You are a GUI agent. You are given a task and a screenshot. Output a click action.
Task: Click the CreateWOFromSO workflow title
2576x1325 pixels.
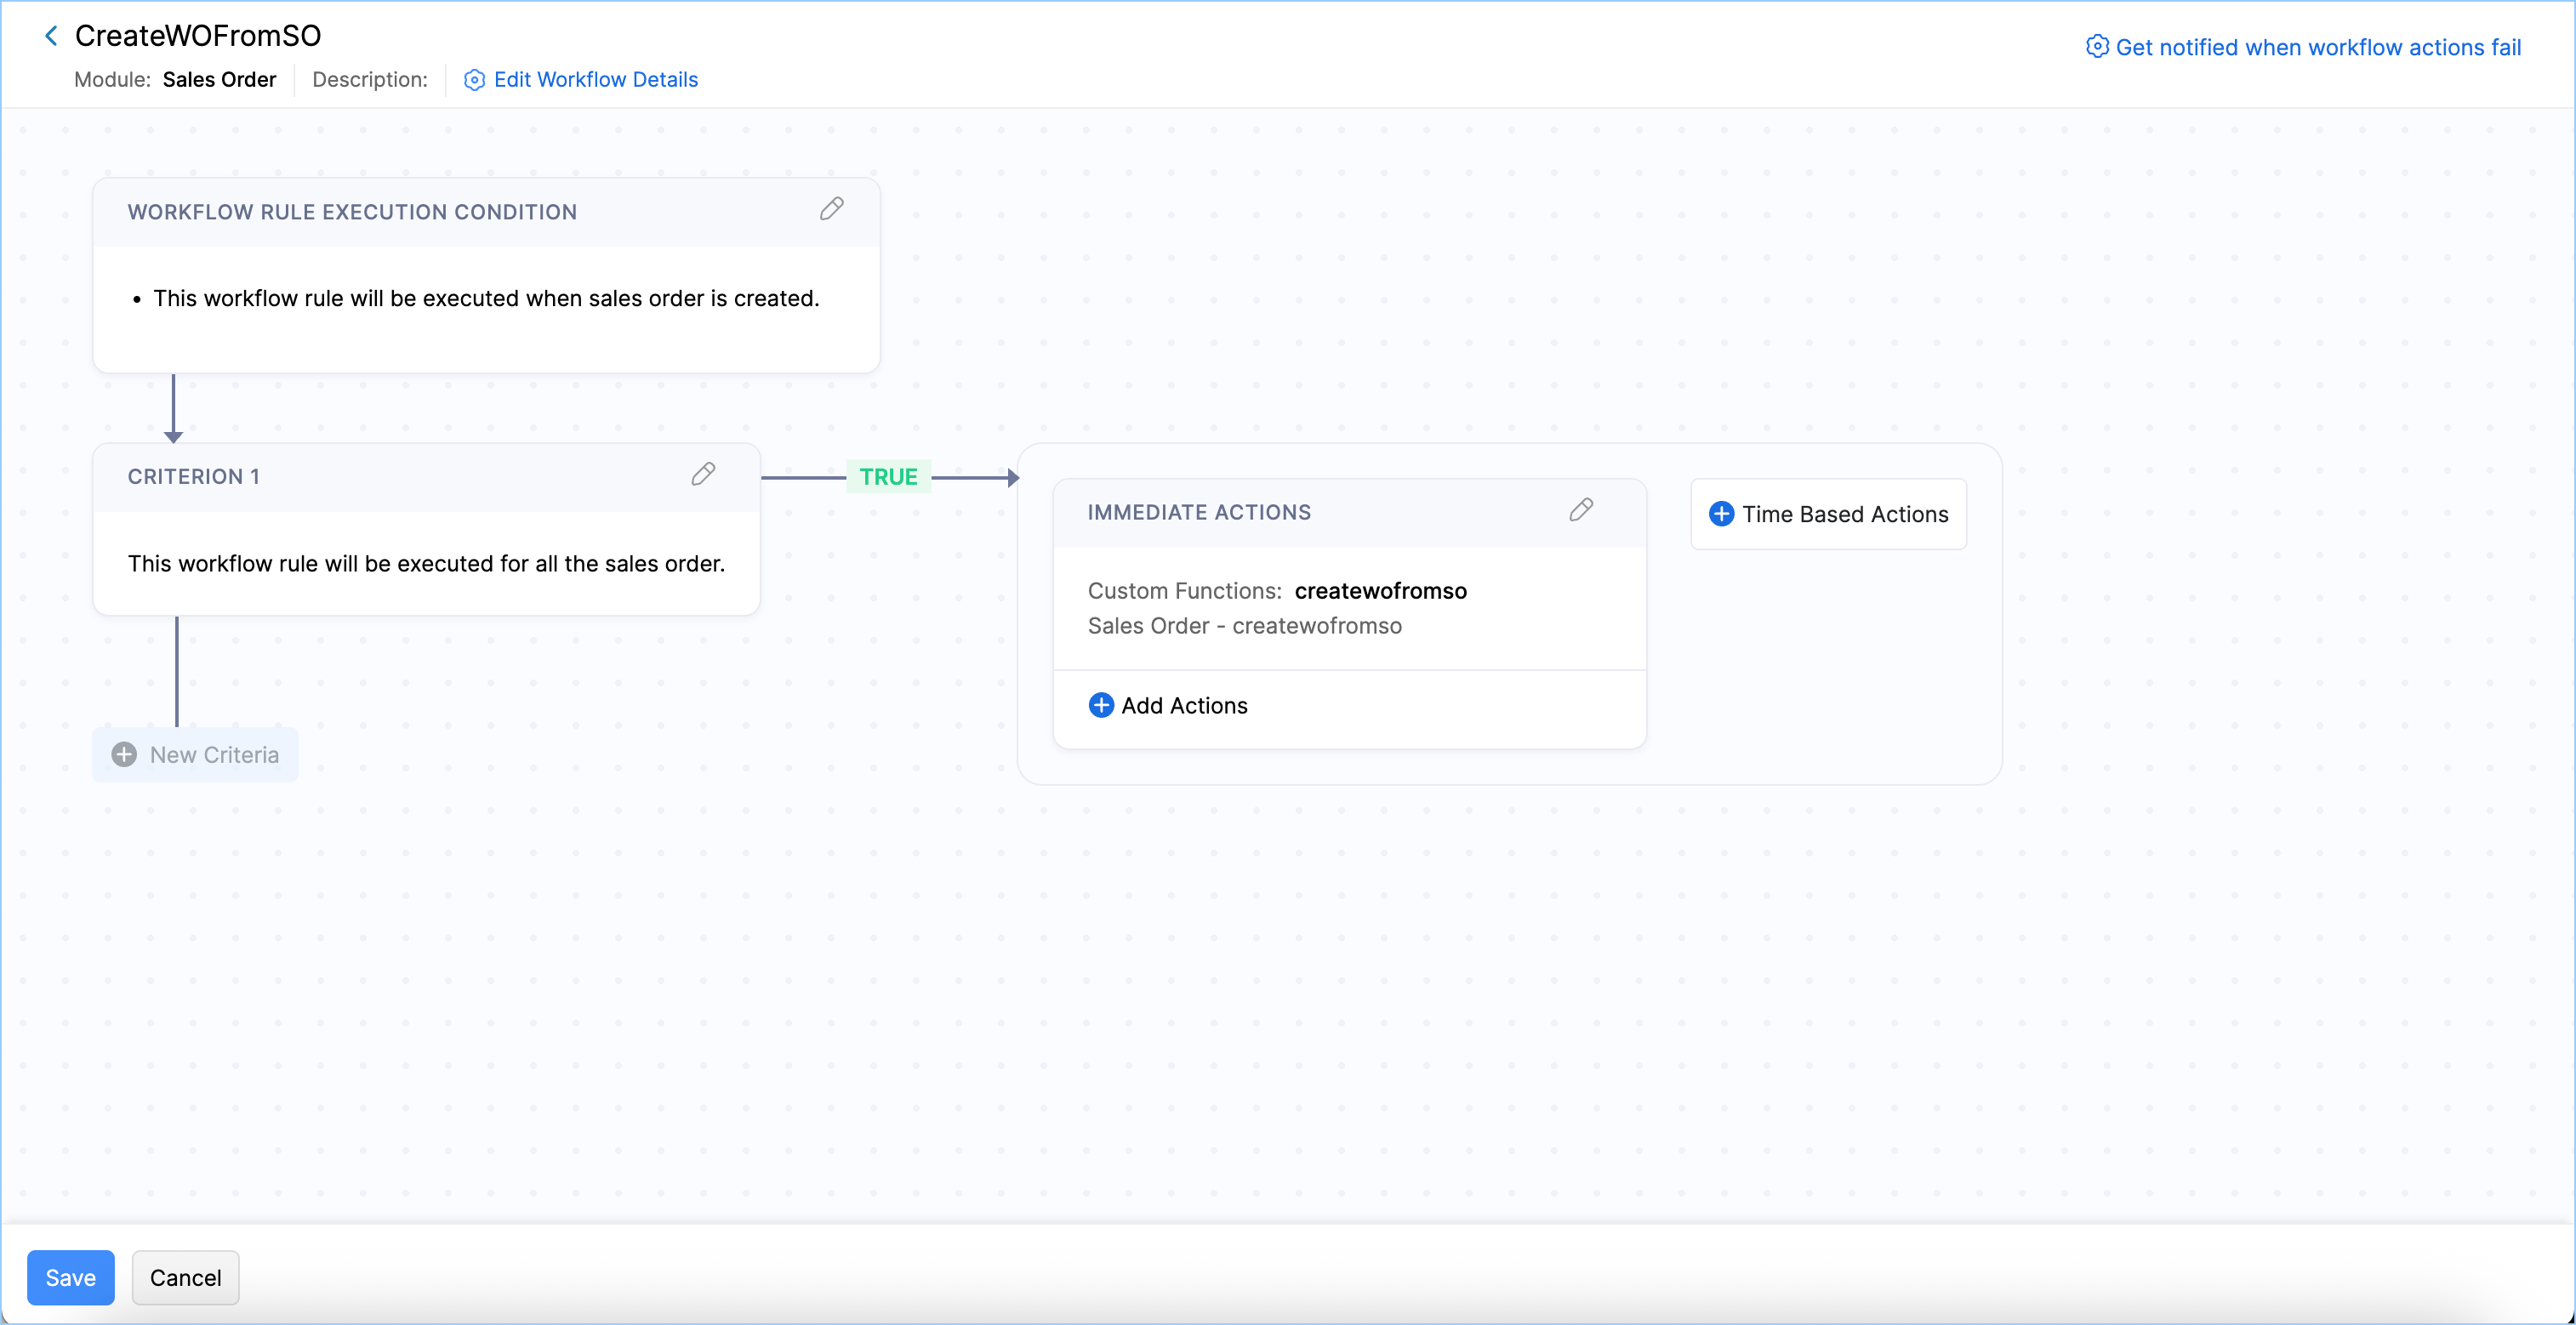pos(198,36)
